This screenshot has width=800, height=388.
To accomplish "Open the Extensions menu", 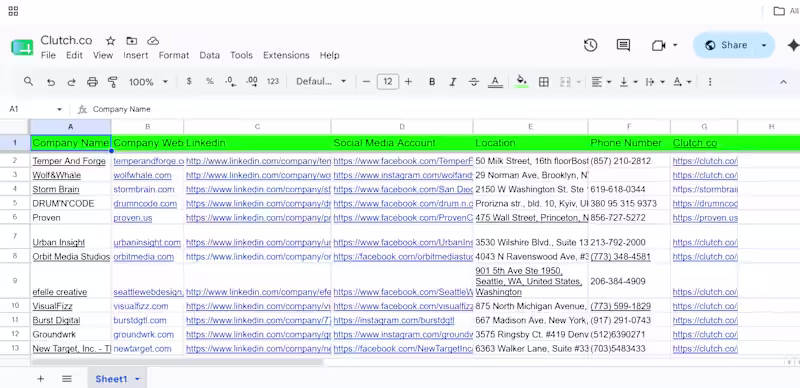I will pyautogui.click(x=286, y=55).
